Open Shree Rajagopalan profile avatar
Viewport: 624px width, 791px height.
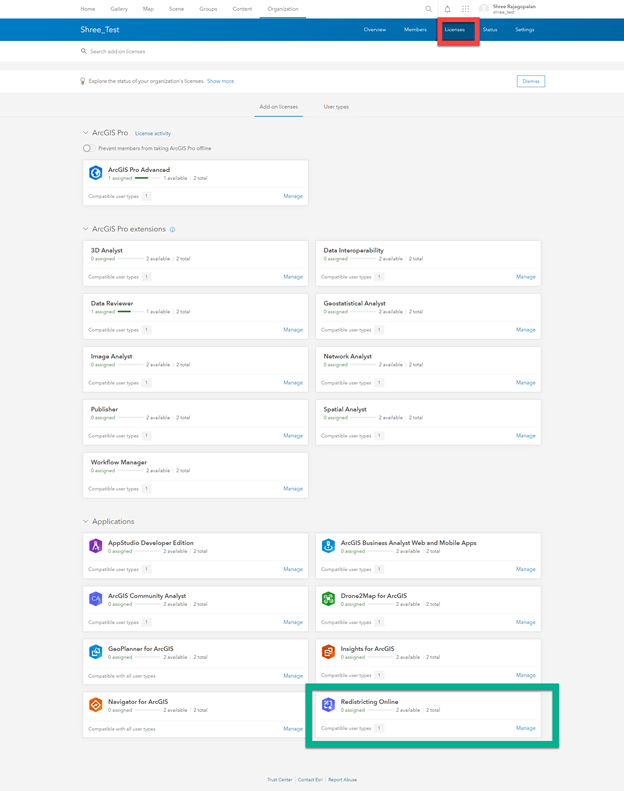pos(484,9)
